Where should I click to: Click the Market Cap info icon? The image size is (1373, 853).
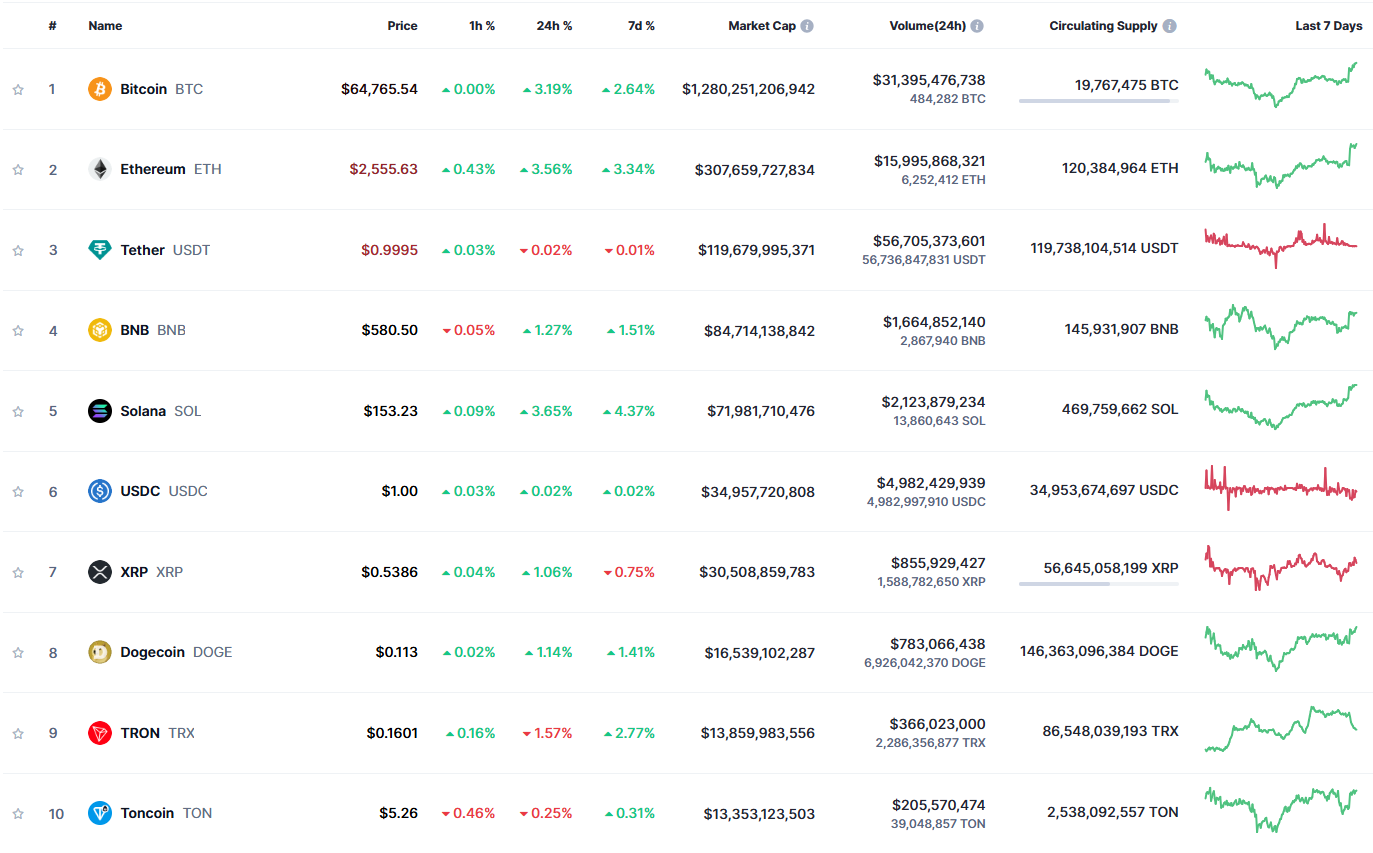coord(807,26)
